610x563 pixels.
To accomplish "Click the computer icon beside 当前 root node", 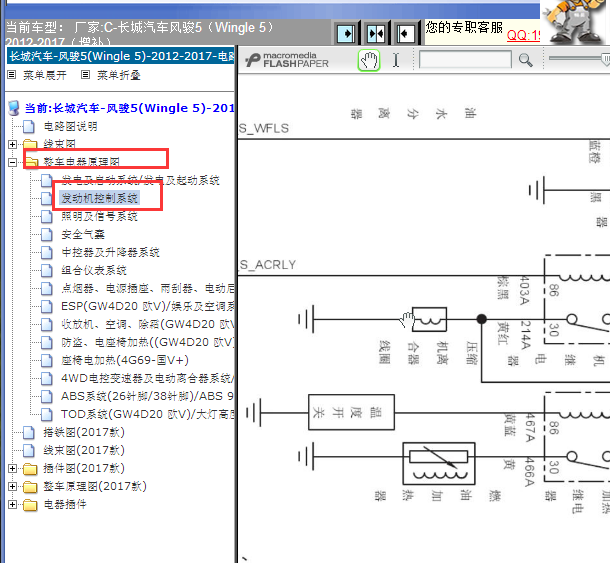I will (x=14, y=108).
